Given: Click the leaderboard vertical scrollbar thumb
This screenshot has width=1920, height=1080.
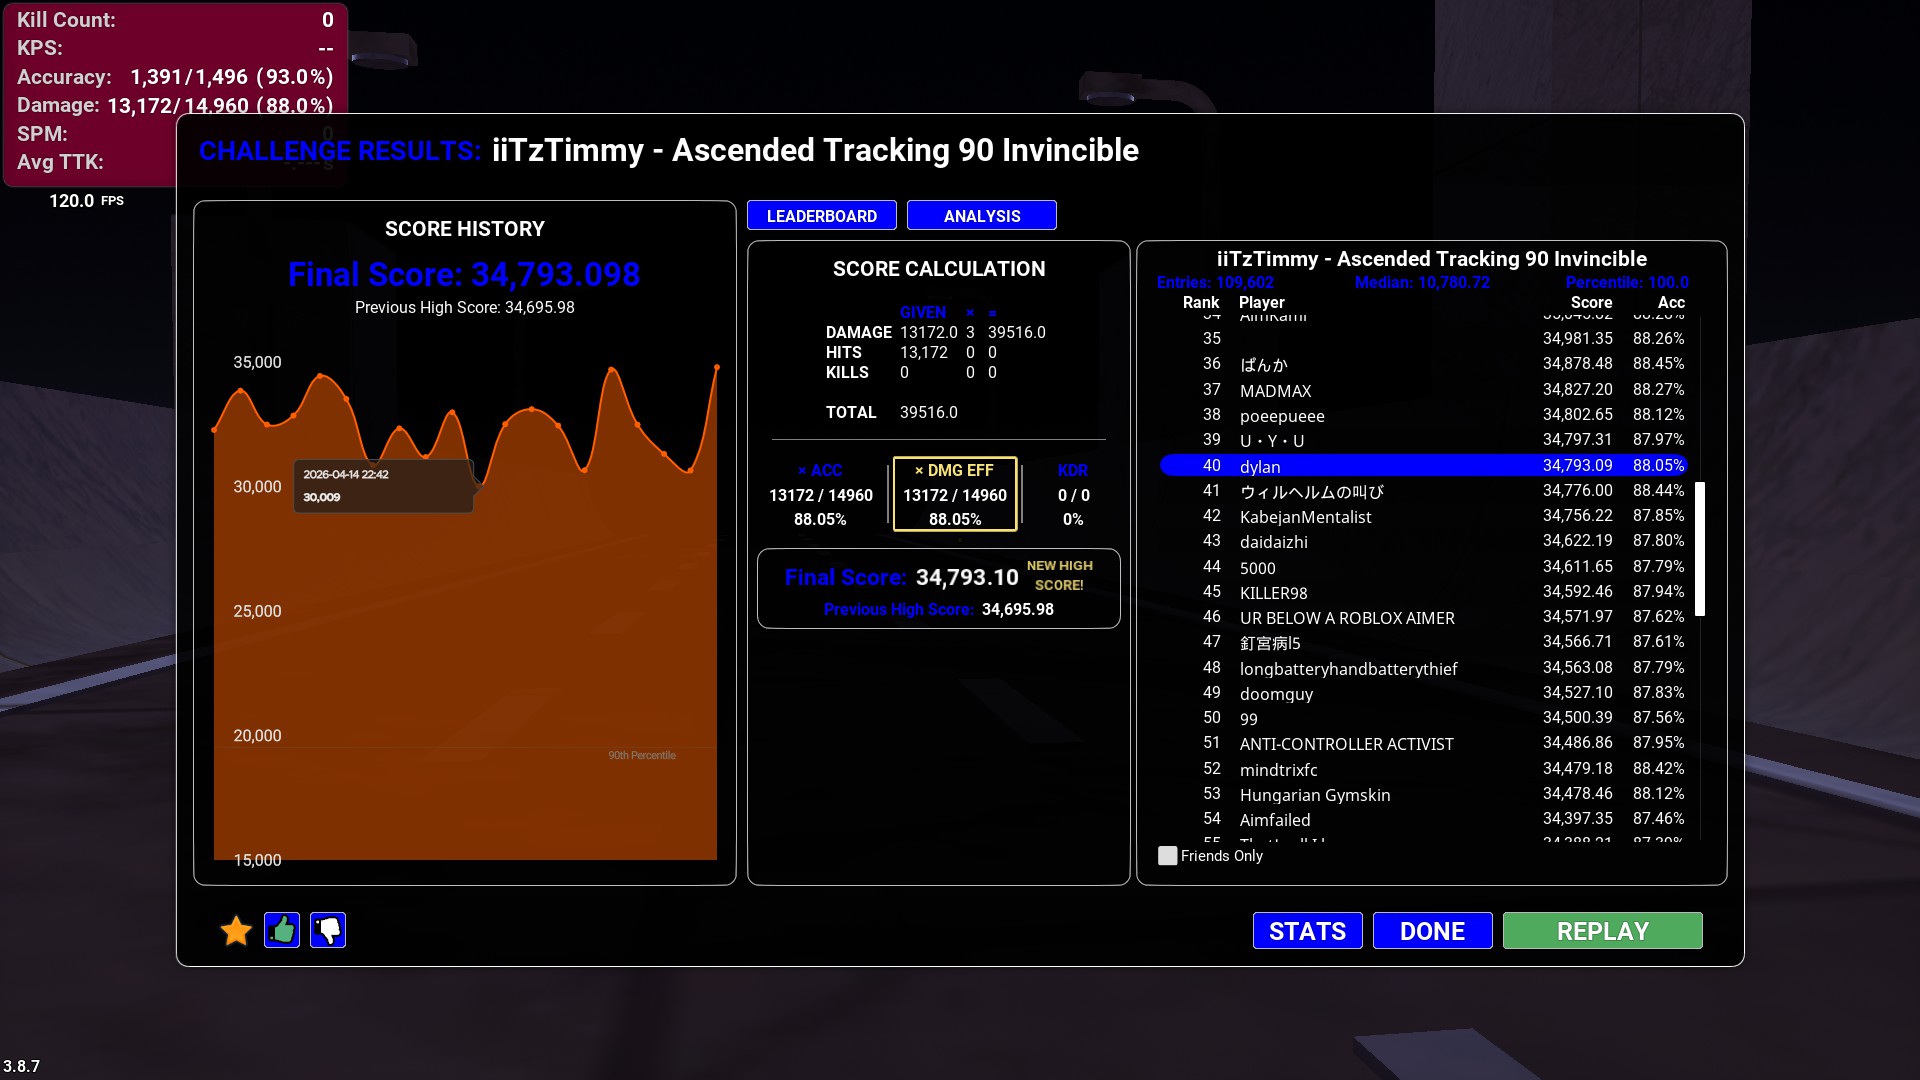Looking at the screenshot, I should [1699, 548].
